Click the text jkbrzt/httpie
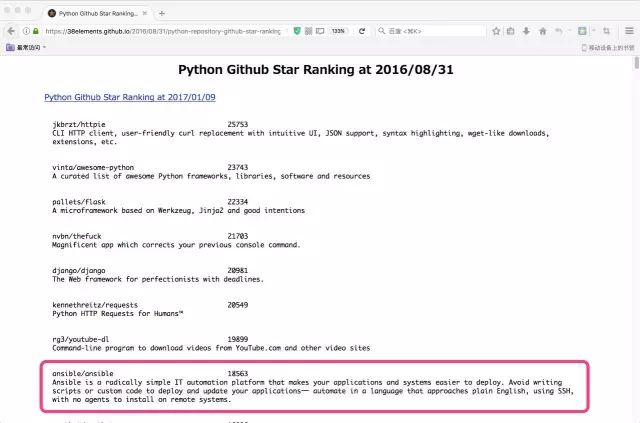 point(79,125)
